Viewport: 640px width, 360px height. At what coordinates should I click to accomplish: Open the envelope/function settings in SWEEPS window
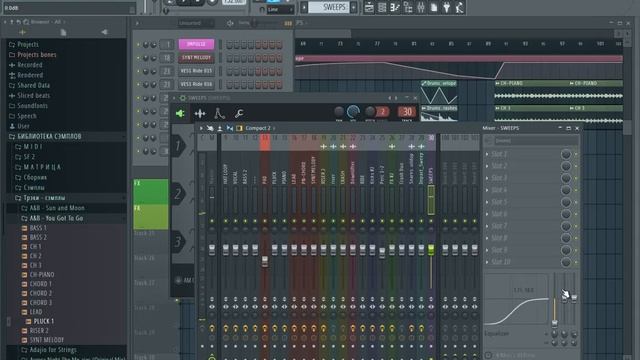[x=200, y=113]
